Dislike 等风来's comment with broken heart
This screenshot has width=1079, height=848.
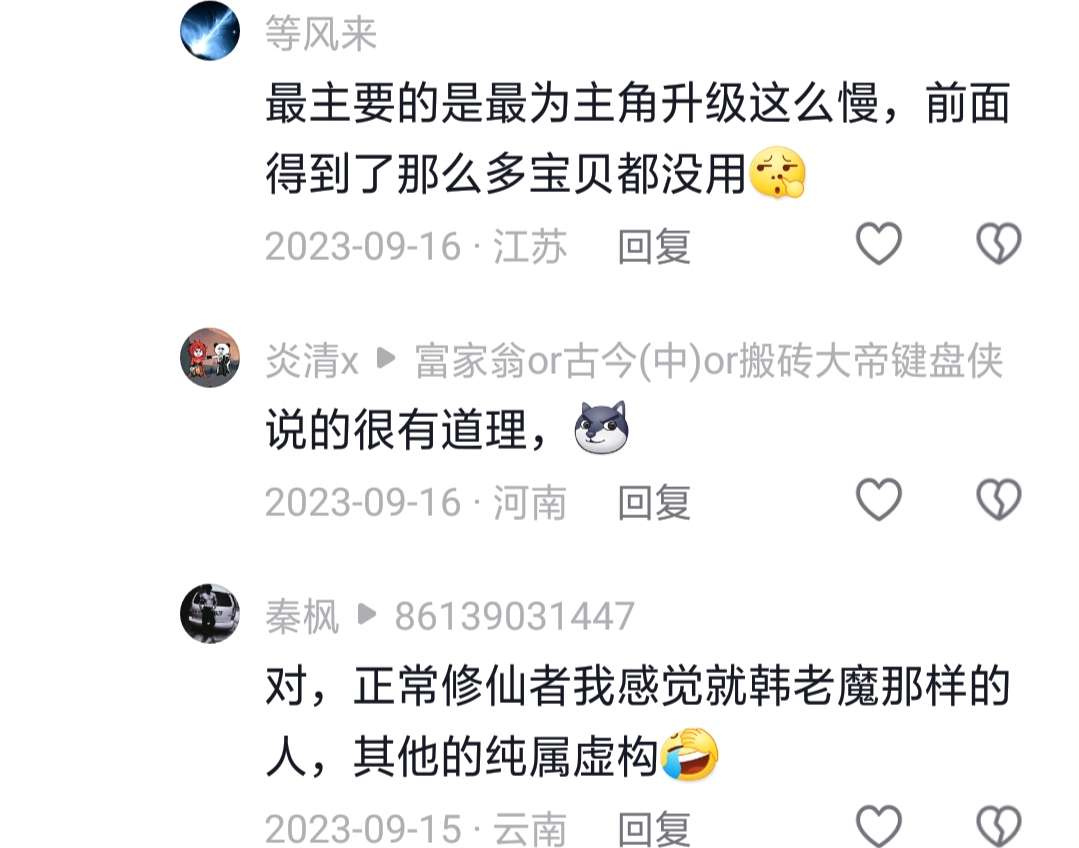[x=999, y=244]
